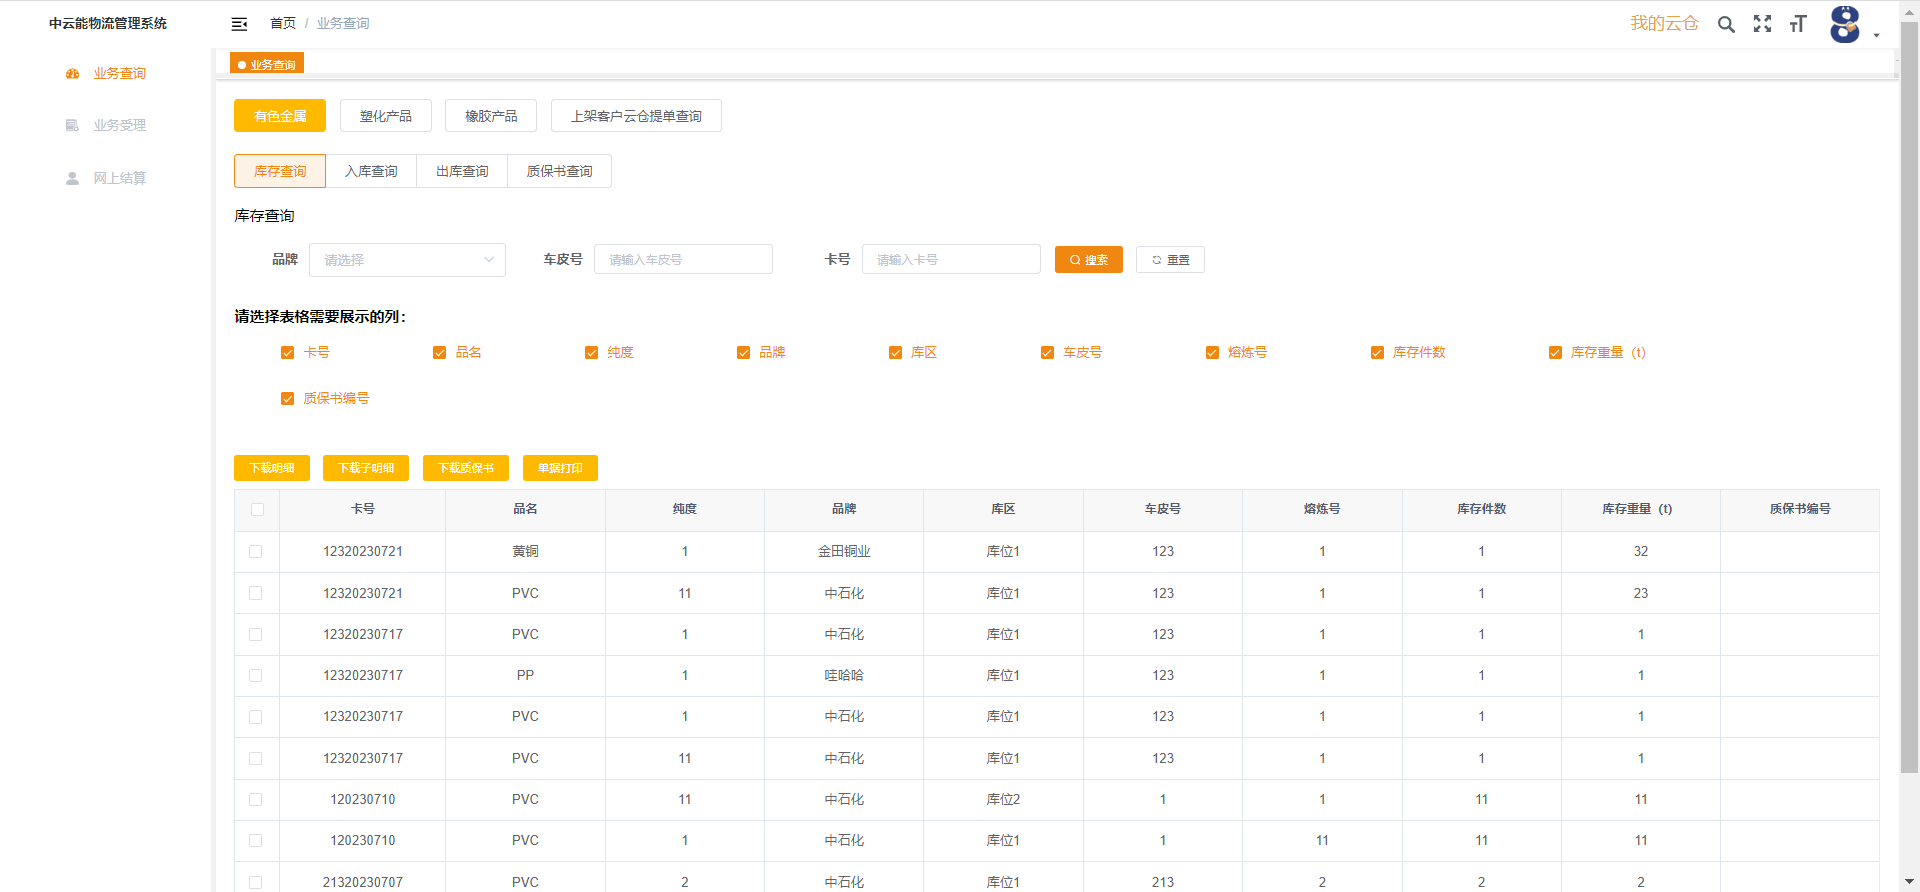Toggle fullscreen mode icon
Screen dimensions: 1920x892
[x=1762, y=24]
